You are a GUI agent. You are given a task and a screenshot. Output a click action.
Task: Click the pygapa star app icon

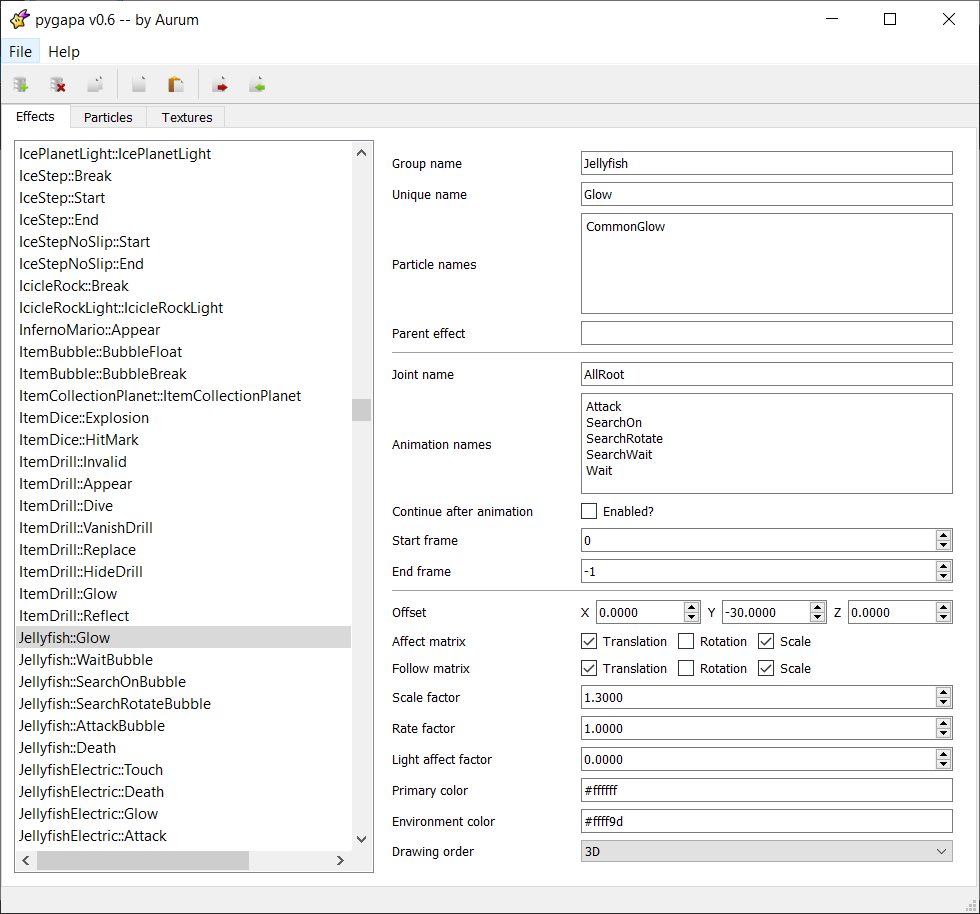point(19,19)
